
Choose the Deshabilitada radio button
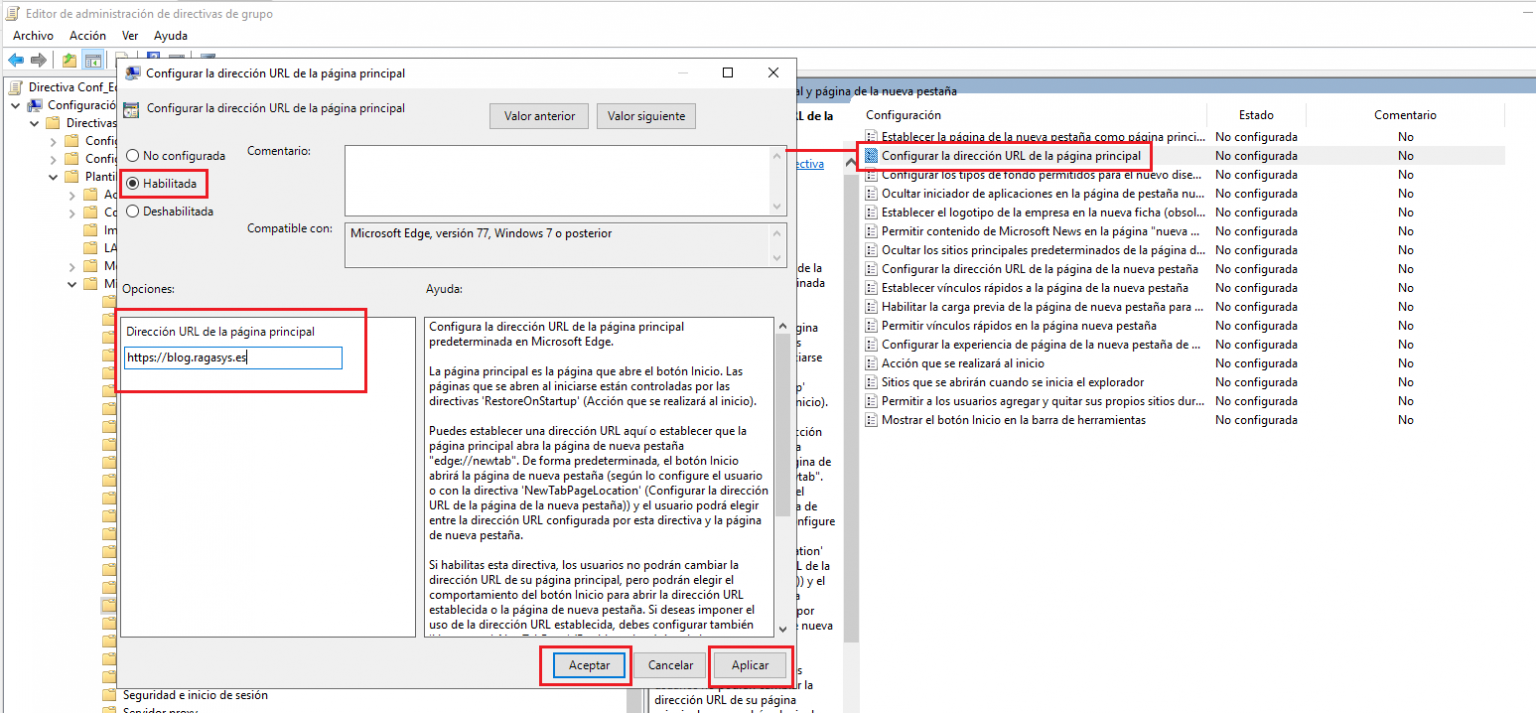tap(133, 211)
